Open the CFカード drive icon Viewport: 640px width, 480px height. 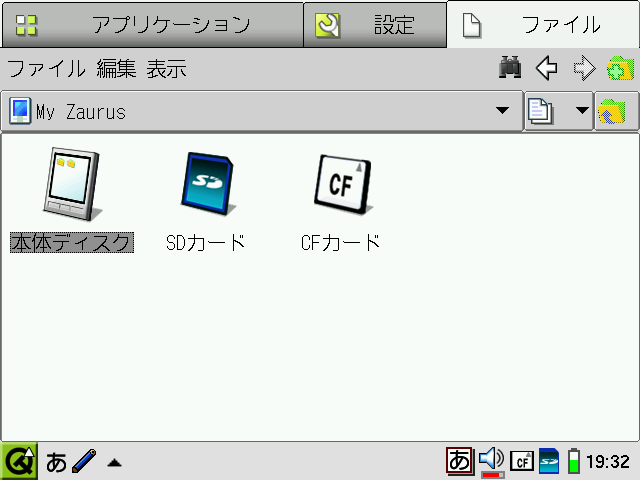[343, 184]
